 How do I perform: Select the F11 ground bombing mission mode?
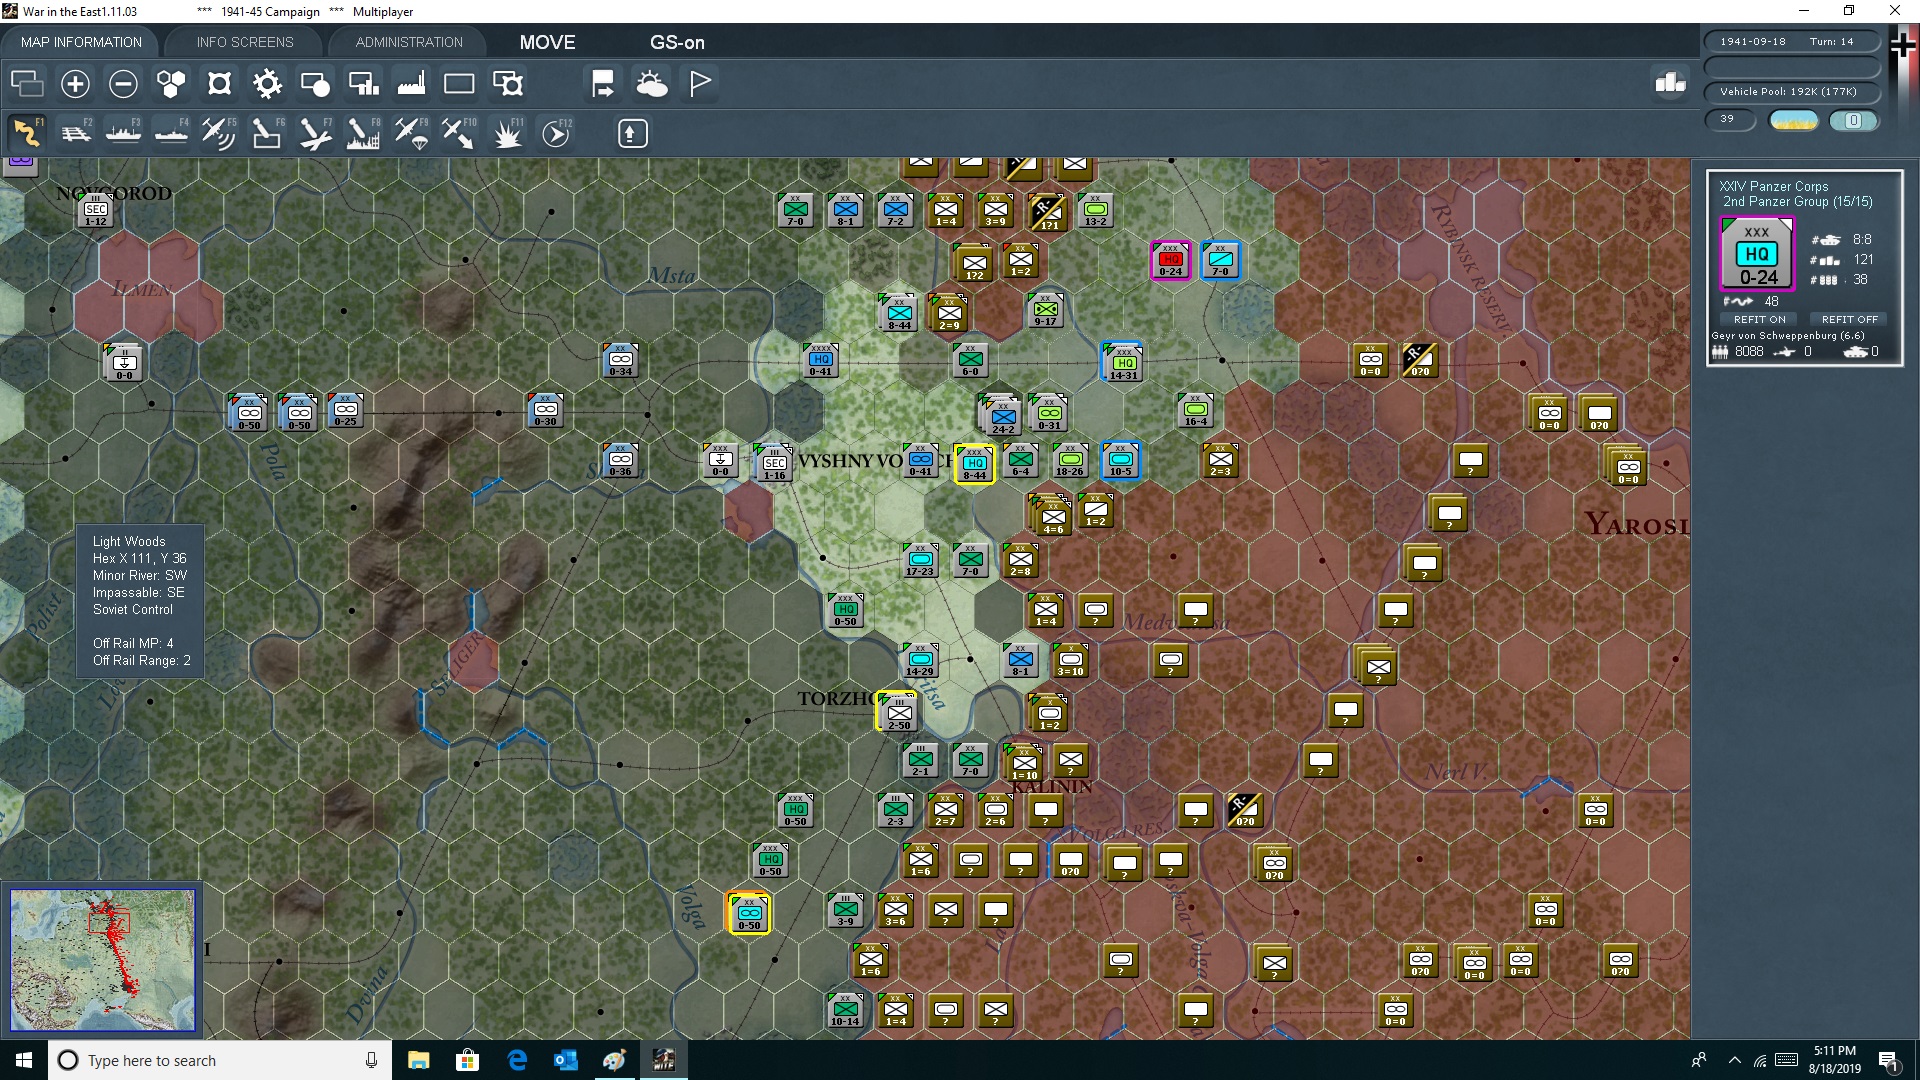pyautogui.click(x=507, y=132)
